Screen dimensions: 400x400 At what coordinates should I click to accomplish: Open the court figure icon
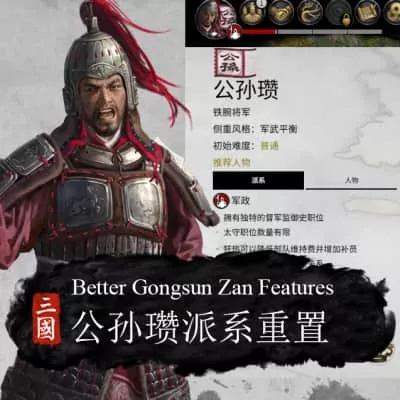pos(253,13)
